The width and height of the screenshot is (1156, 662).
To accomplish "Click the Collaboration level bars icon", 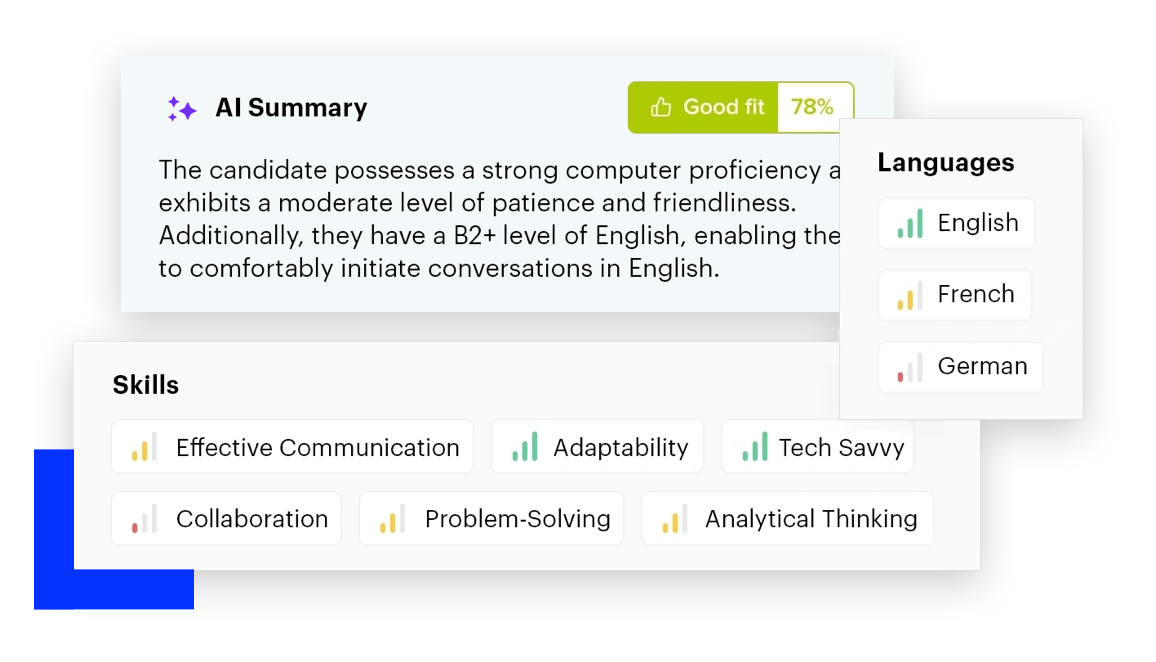I will [145, 519].
